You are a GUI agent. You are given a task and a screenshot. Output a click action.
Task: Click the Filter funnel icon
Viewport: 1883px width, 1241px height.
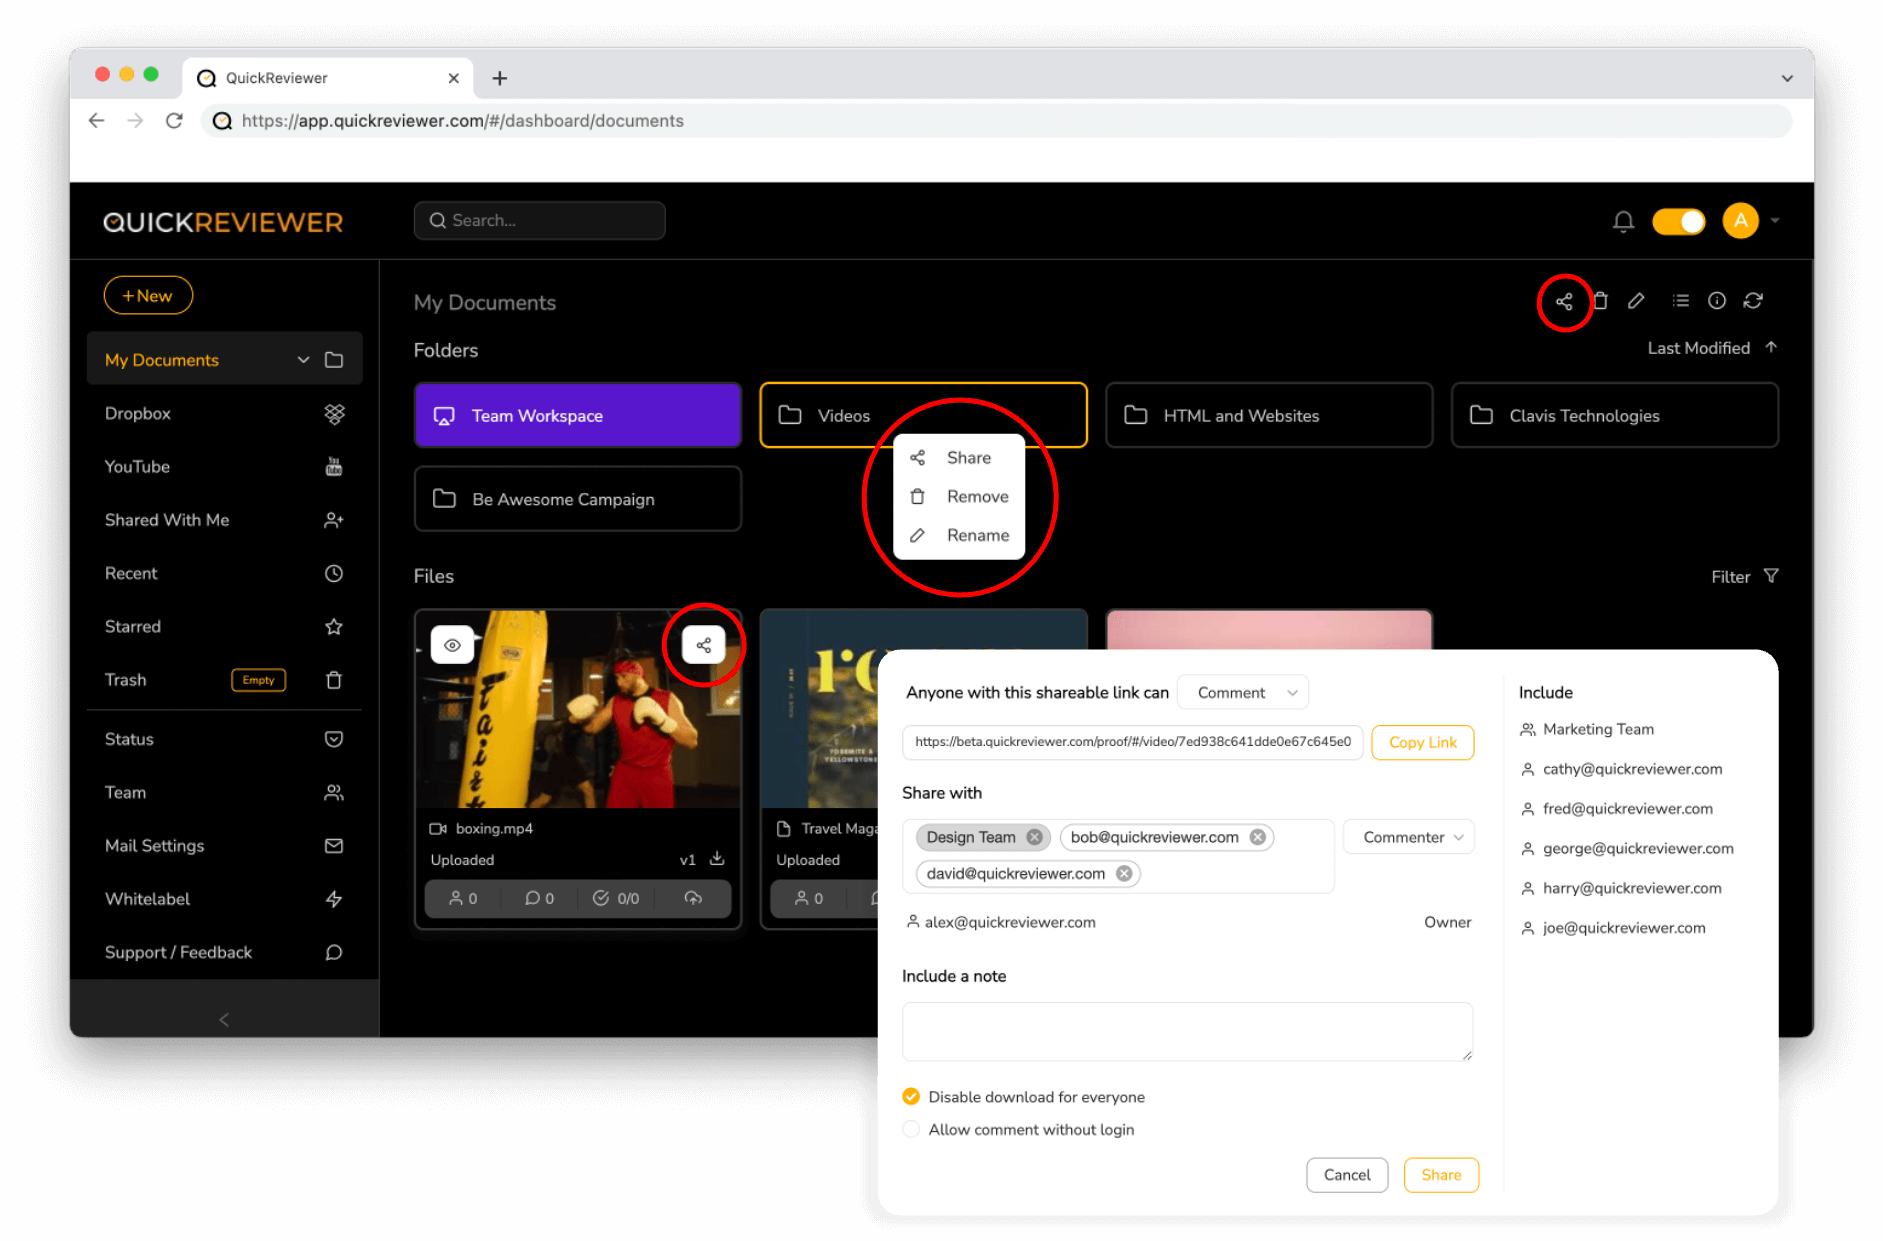tap(1771, 576)
